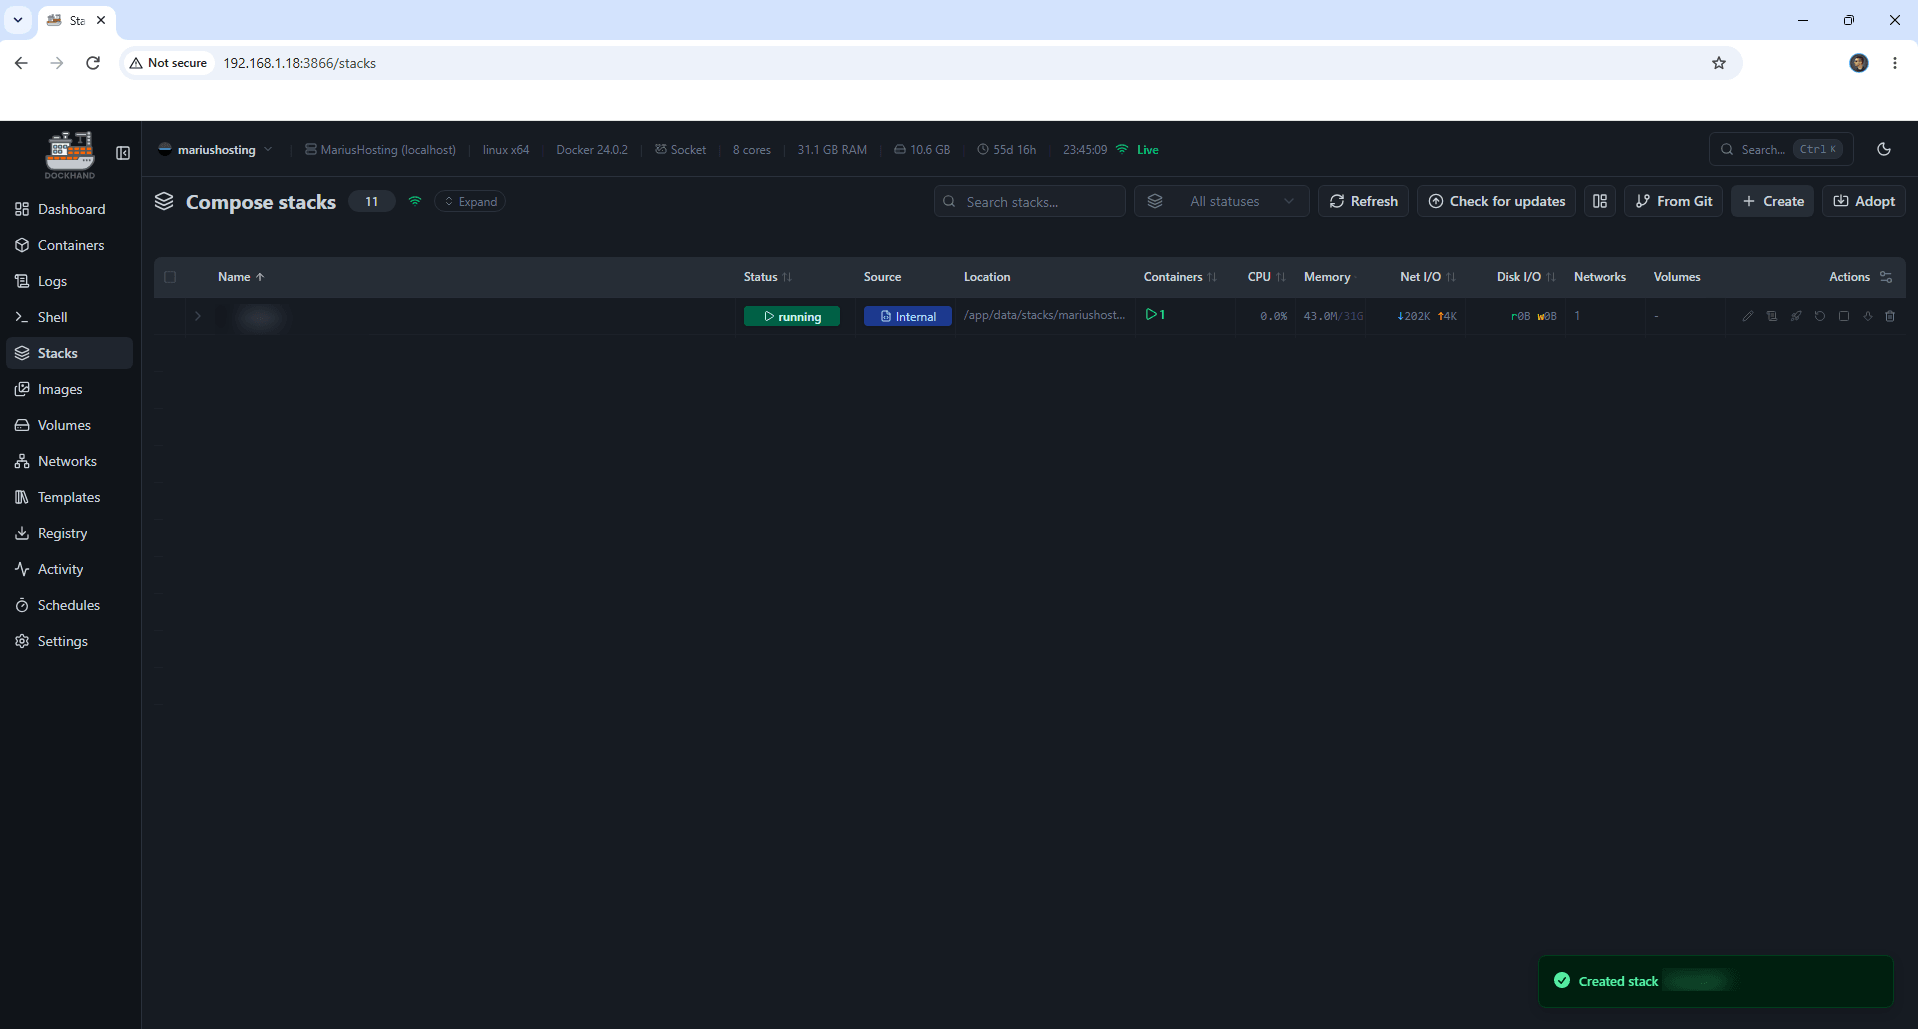Open All statuses filter dropdown
Screen dimensions: 1918x1029
pos(1221,201)
